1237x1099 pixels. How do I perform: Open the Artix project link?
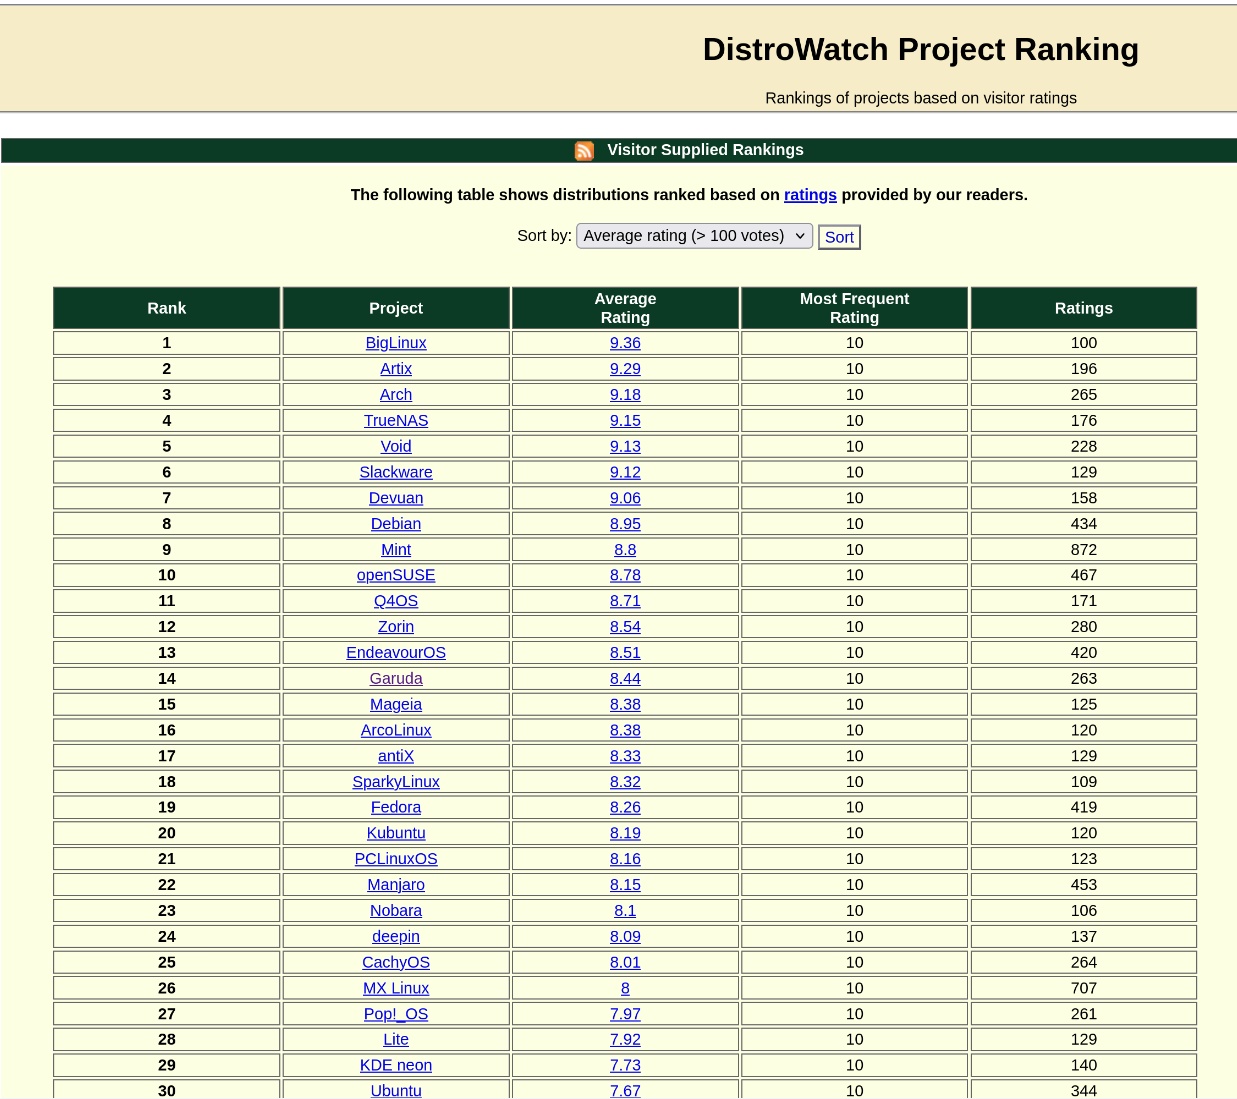(x=396, y=369)
